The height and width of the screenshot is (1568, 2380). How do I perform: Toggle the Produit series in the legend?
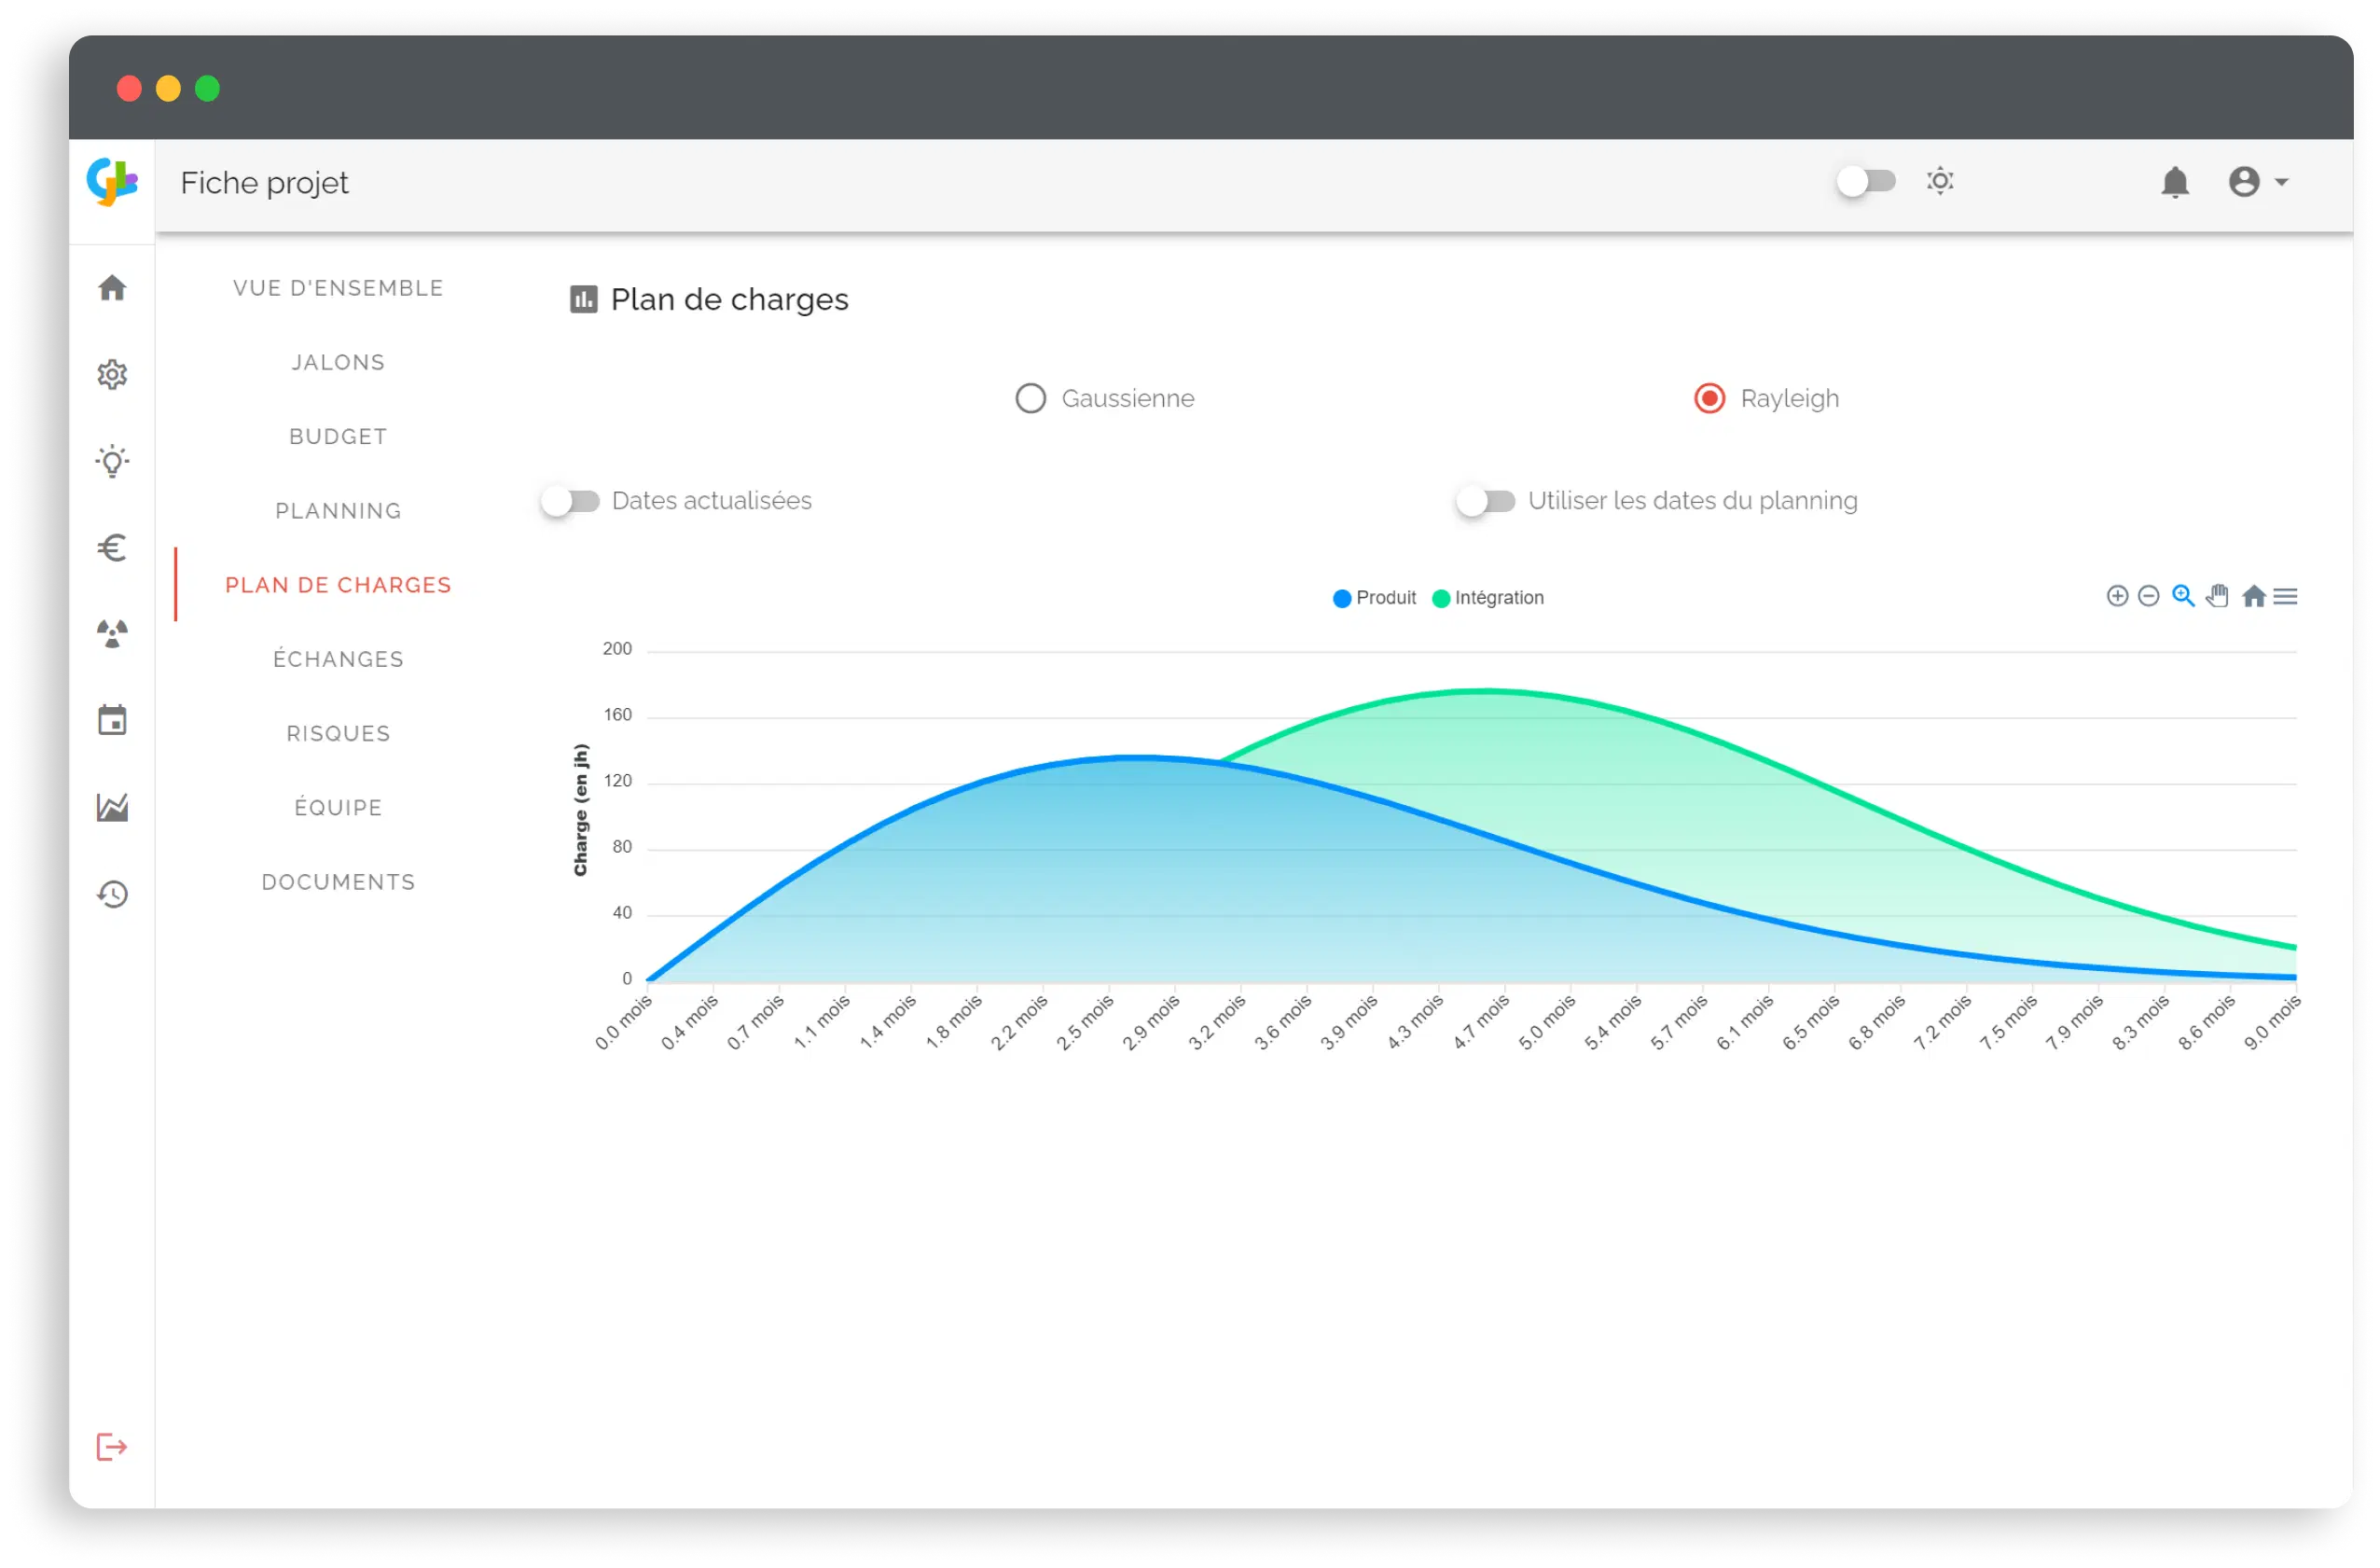point(1375,598)
